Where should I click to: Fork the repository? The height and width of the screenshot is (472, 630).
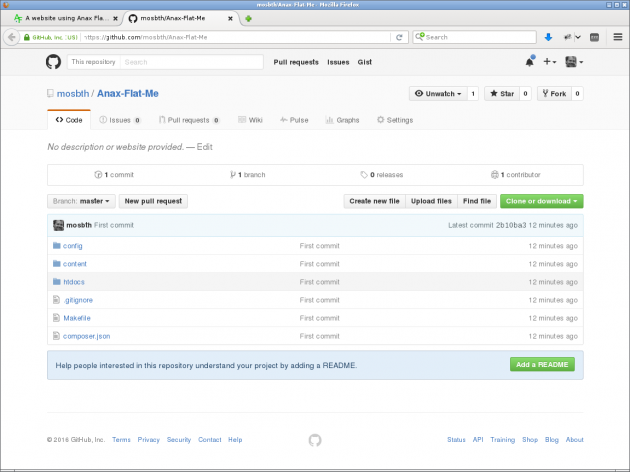pyautogui.click(x=554, y=94)
